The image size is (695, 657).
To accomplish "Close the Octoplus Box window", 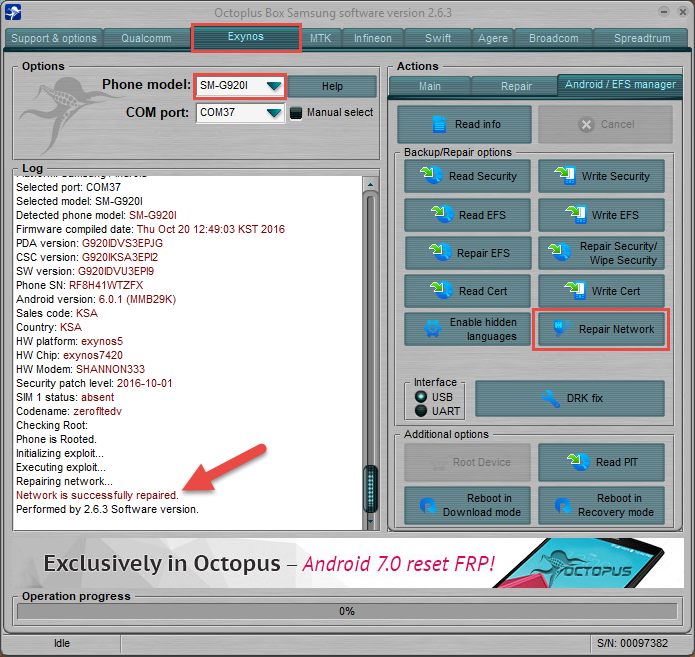I will tap(683, 12).
